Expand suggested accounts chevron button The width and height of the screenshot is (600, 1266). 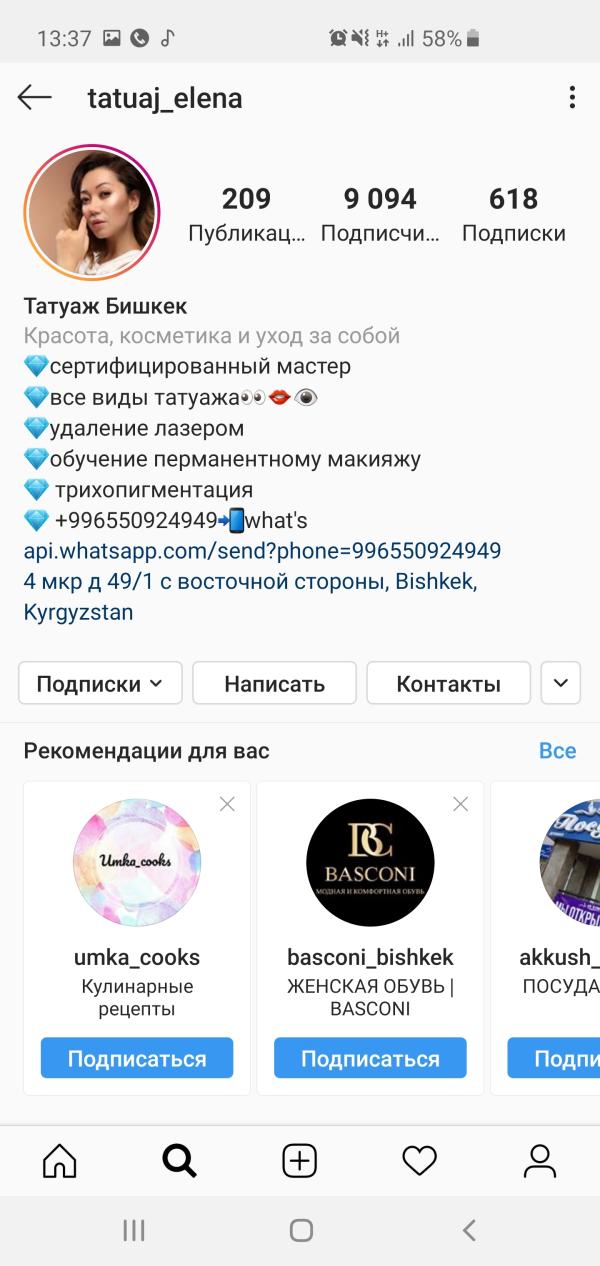561,684
